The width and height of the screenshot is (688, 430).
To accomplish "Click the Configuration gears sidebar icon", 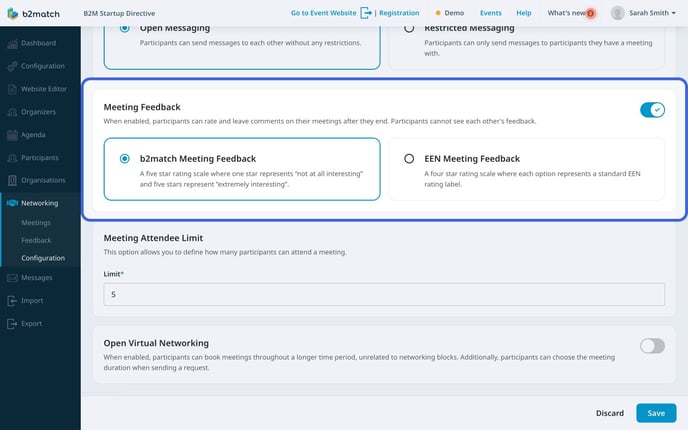I will [12, 66].
